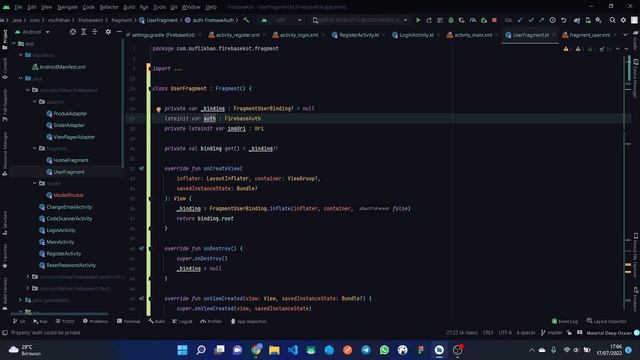Collapse the manifests folder in project tree
The width and height of the screenshot is (640, 360).
pyautogui.click(x=21, y=55)
